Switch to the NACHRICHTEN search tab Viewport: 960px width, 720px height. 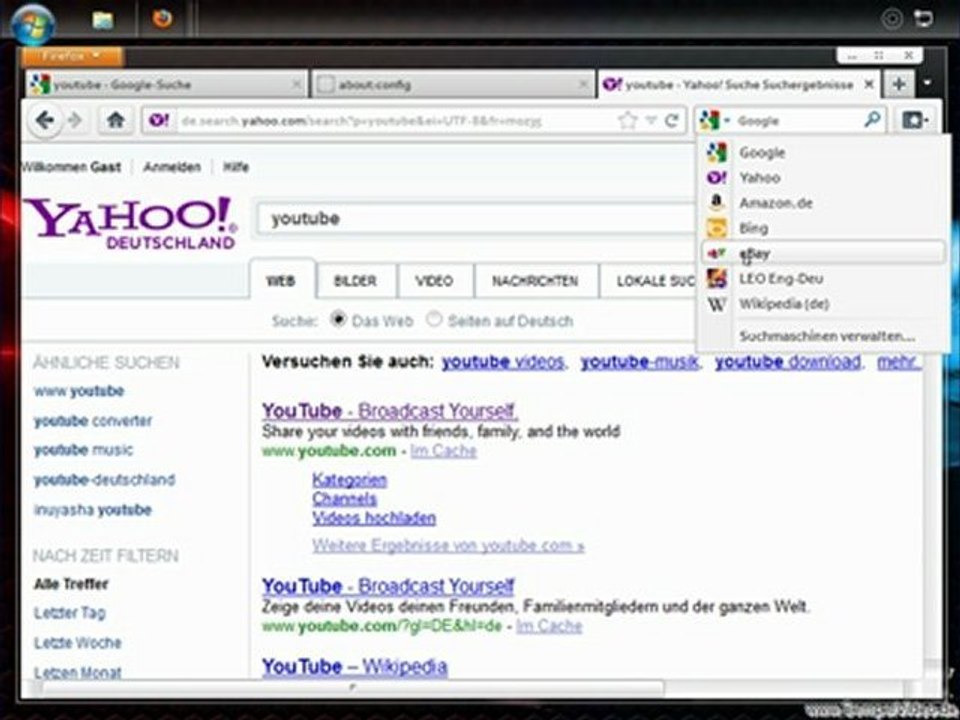click(x=535, y=281)
